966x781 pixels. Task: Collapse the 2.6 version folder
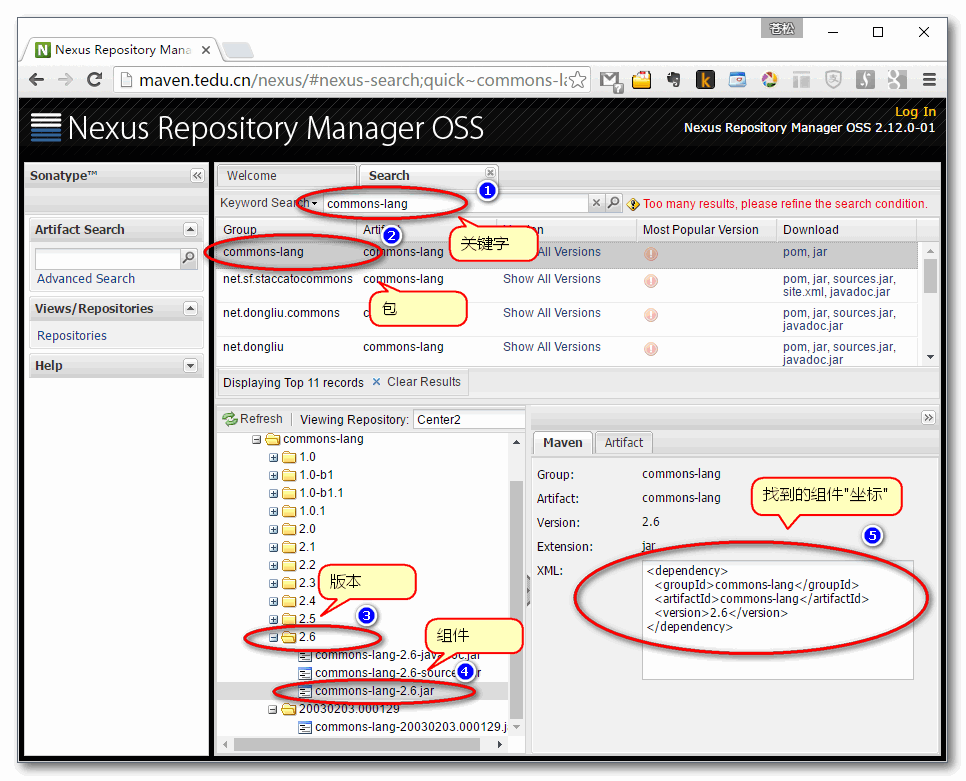click(x=274, y=637)
